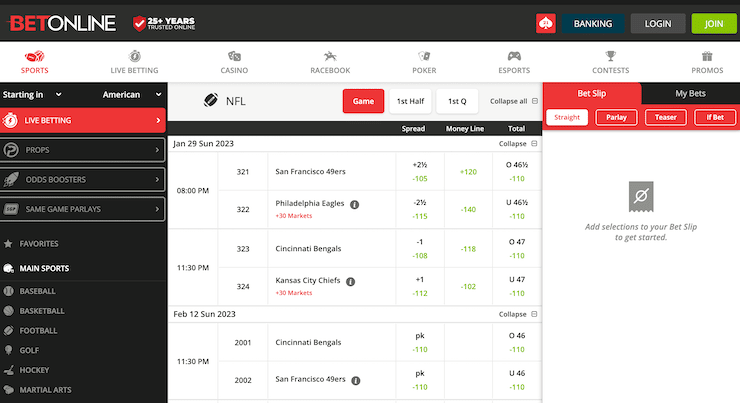Collapse all NFL game sections
This screenshot has width=740, height=403.
[x=513, y=101]
